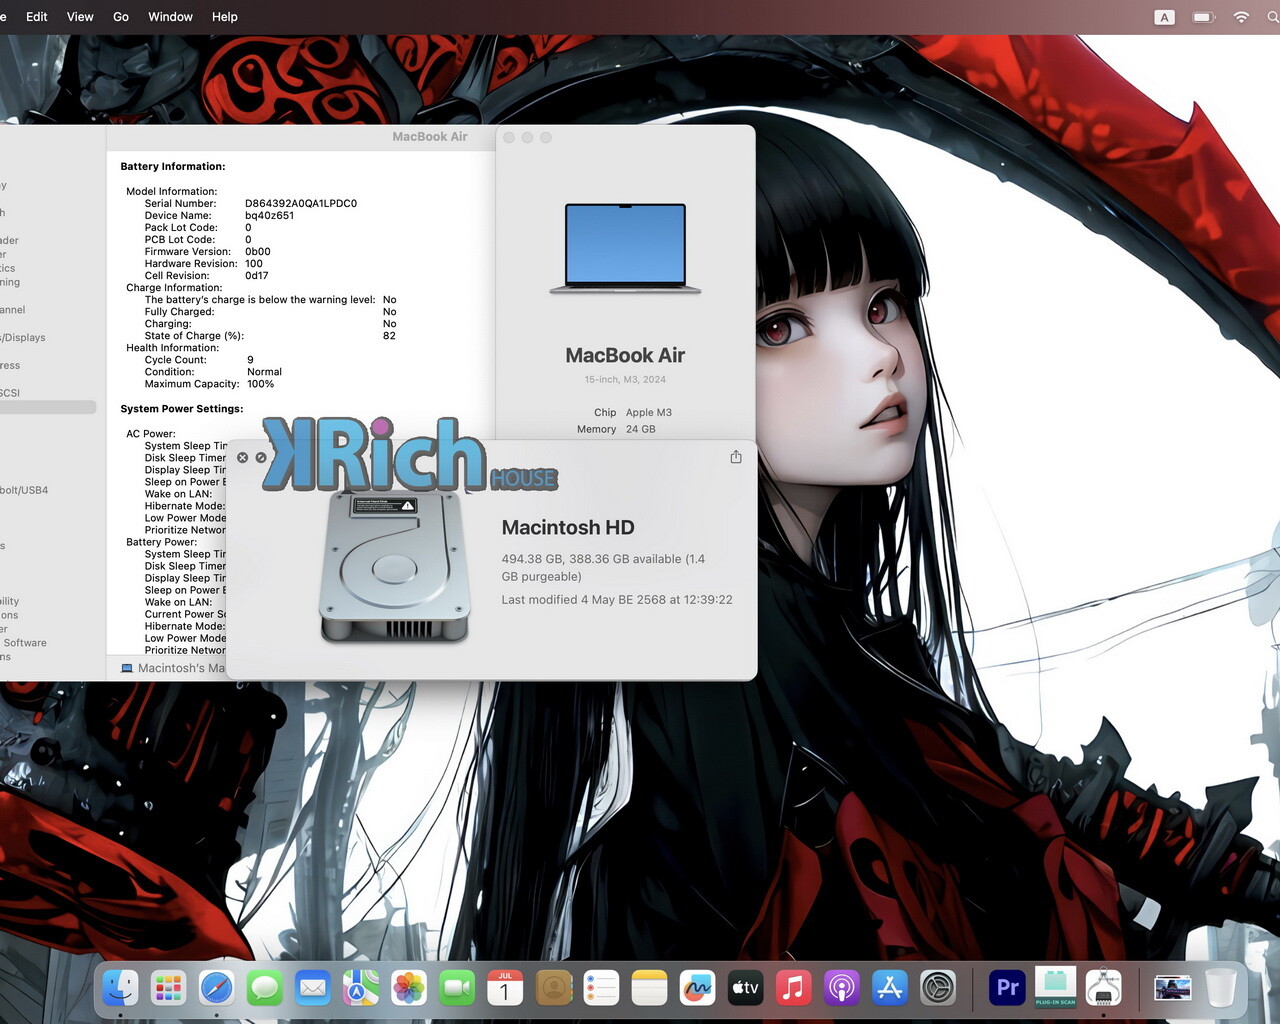
Task: Open the Wi-Fi menu in the menu bar
Action: coord(1241,17)
